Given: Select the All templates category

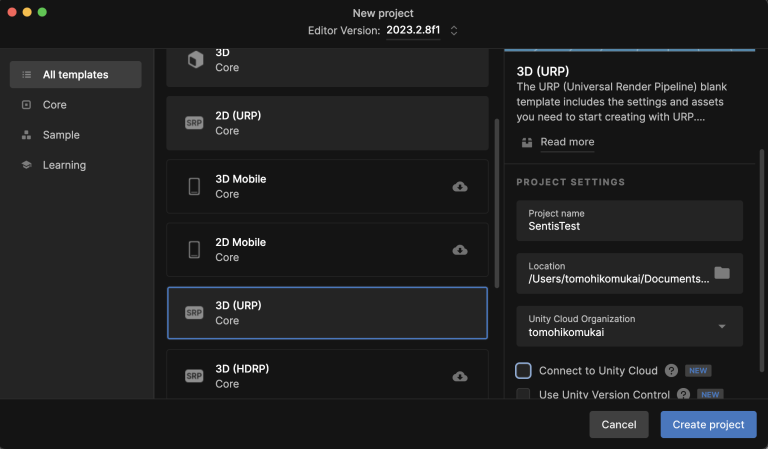Looking at the screenshot, I should [75, 74].
